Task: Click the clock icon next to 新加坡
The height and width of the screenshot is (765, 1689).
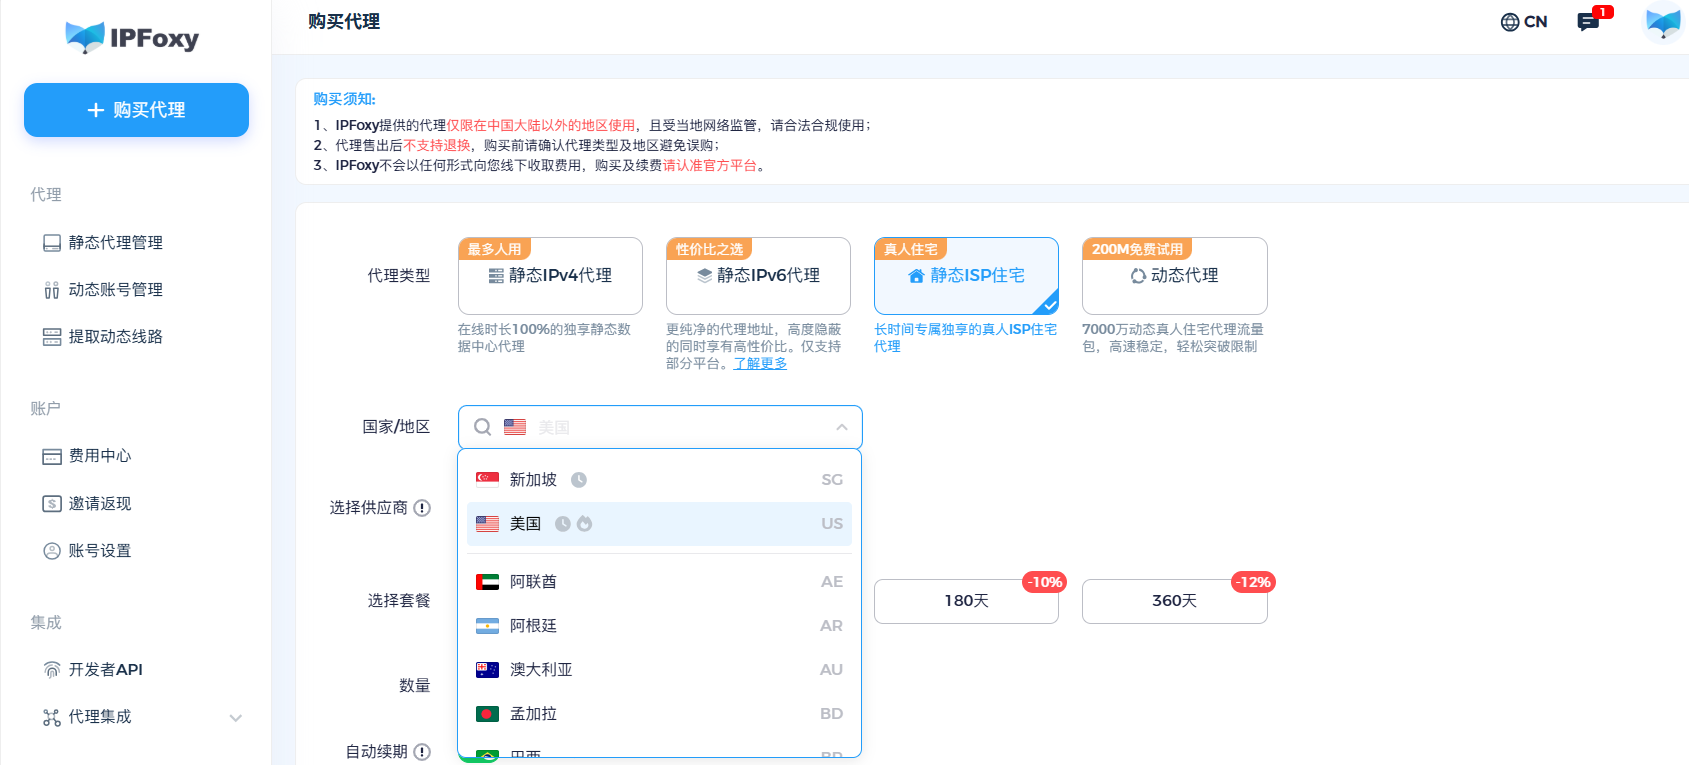Action: click(578, 480)
